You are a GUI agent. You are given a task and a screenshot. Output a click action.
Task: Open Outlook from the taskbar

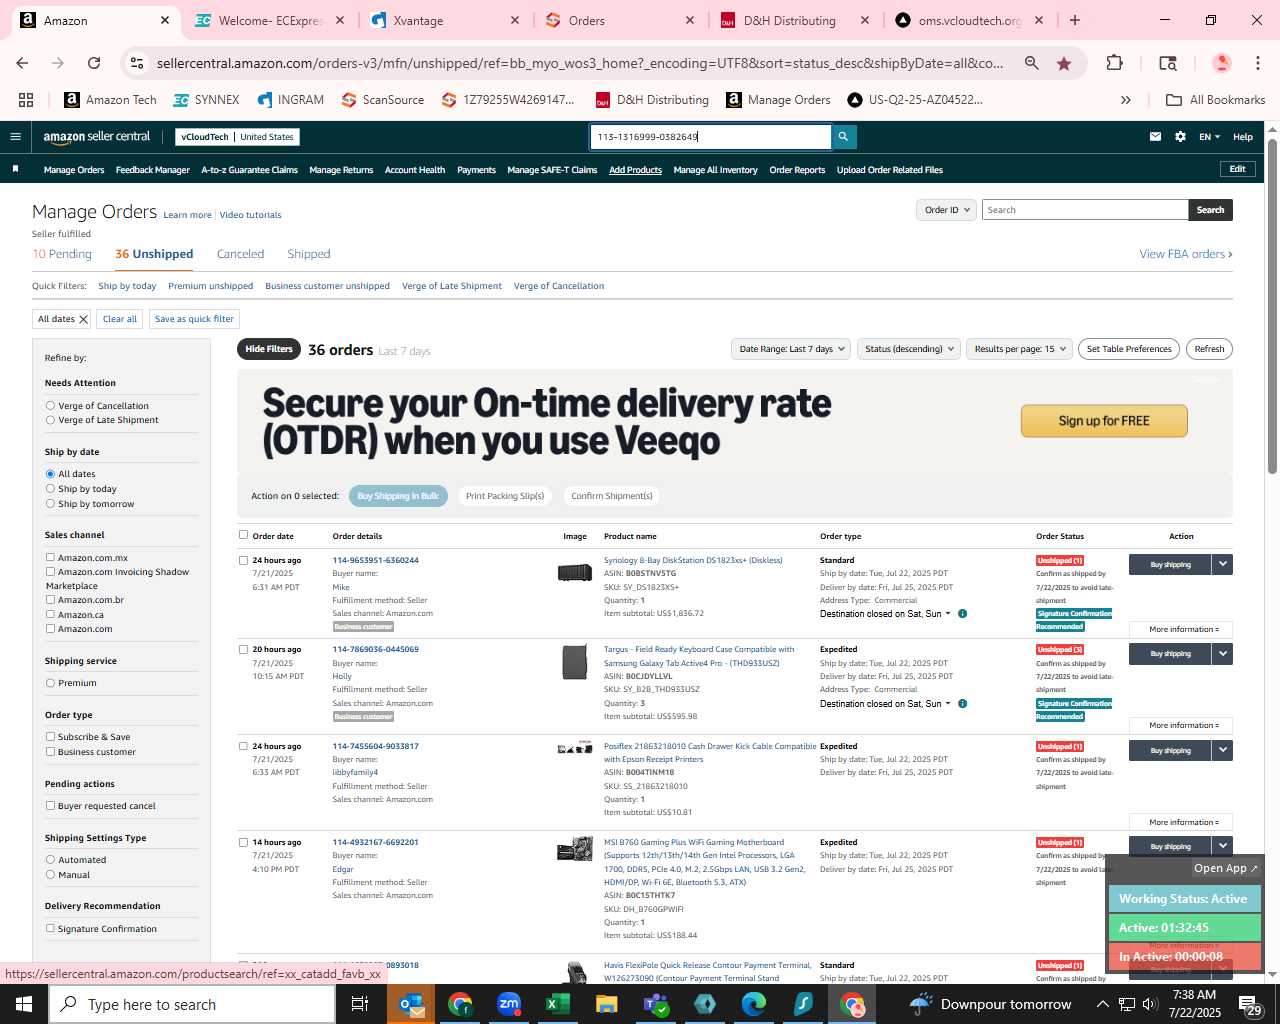tap(411, 1004)
